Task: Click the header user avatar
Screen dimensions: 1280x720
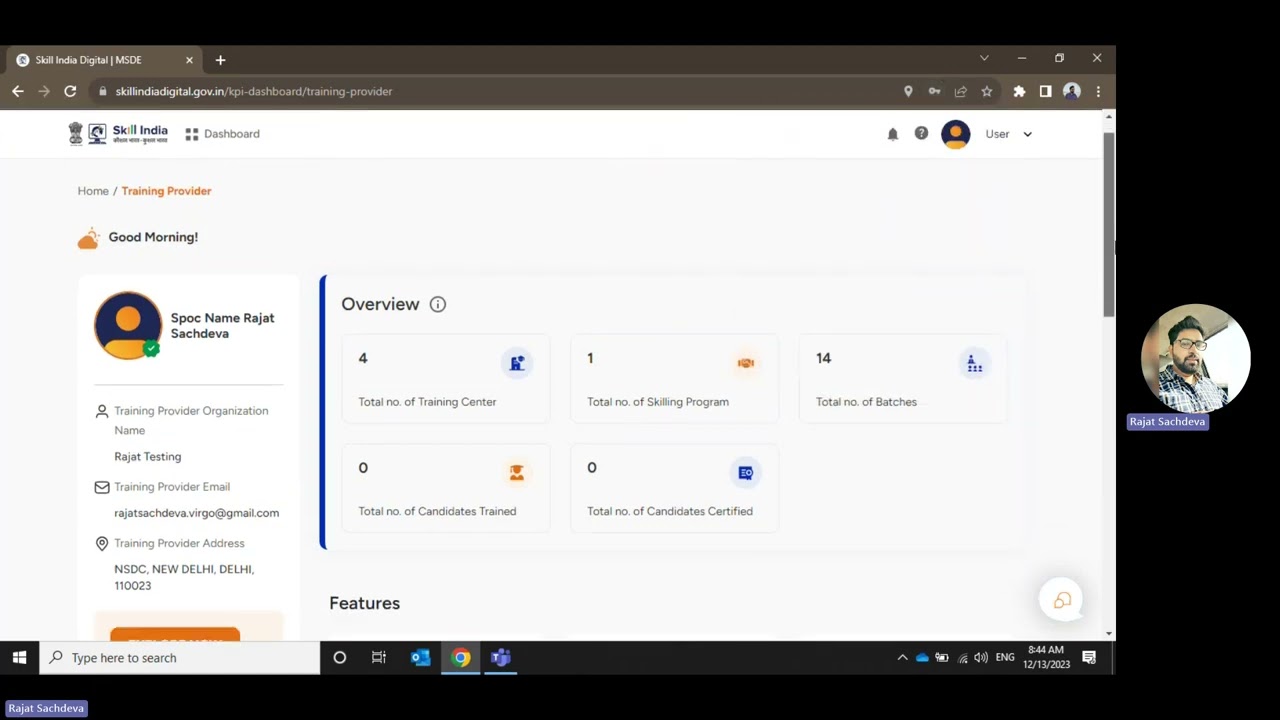Action: 956,134
